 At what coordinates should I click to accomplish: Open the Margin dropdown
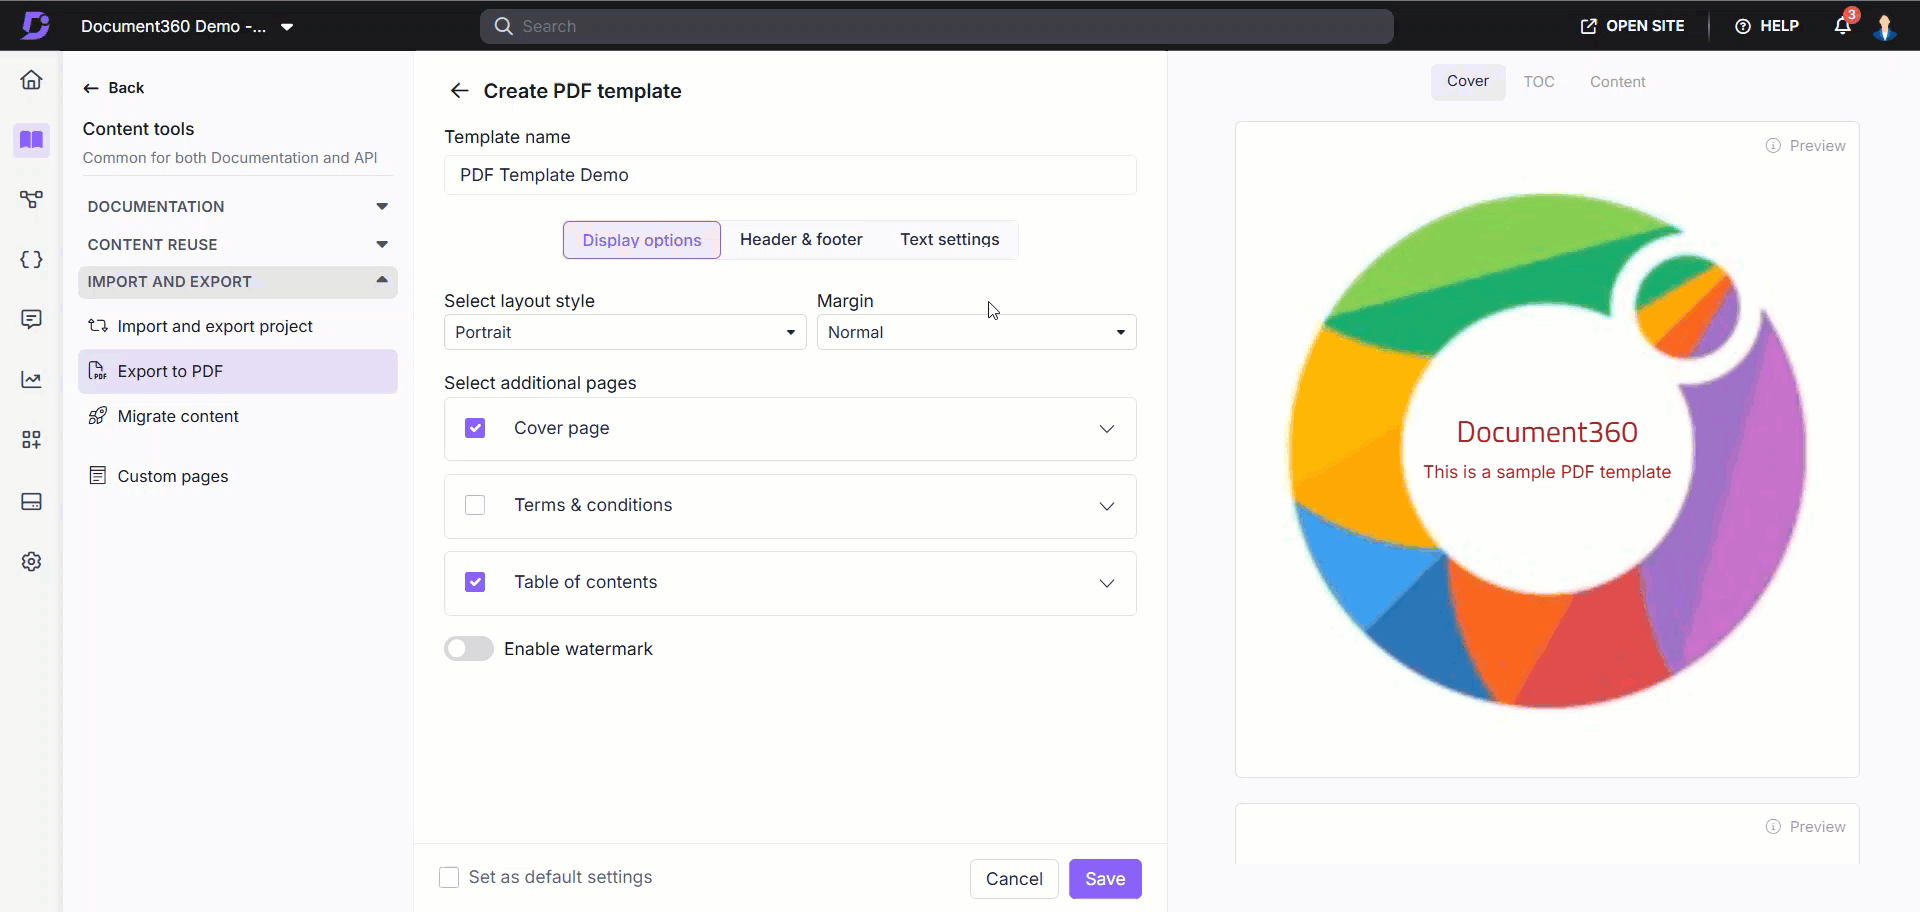click(x=975, y=332)
